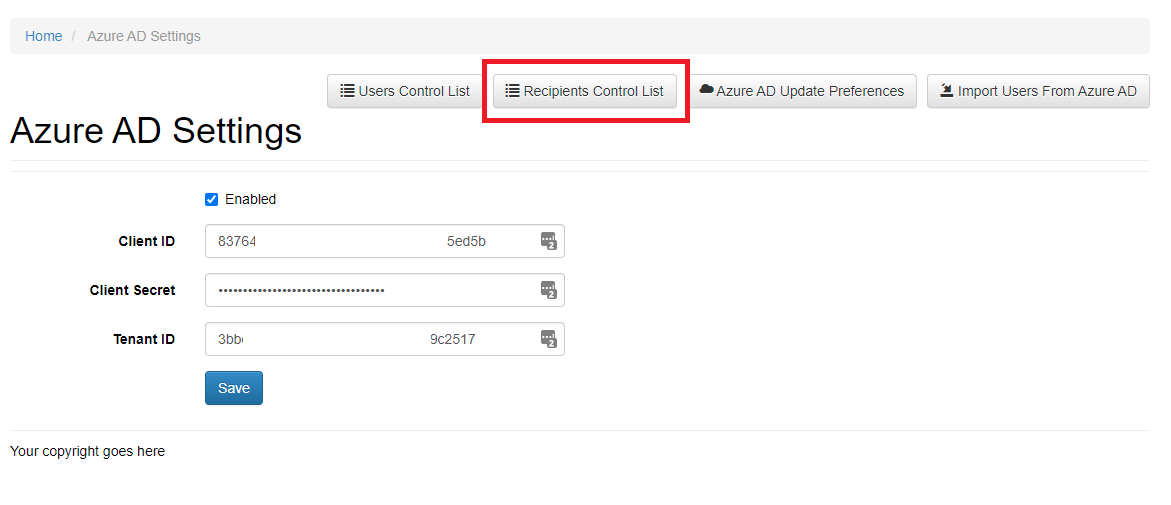Click the list icon on Users Control List
The image size is (1171, 505).
347,91
